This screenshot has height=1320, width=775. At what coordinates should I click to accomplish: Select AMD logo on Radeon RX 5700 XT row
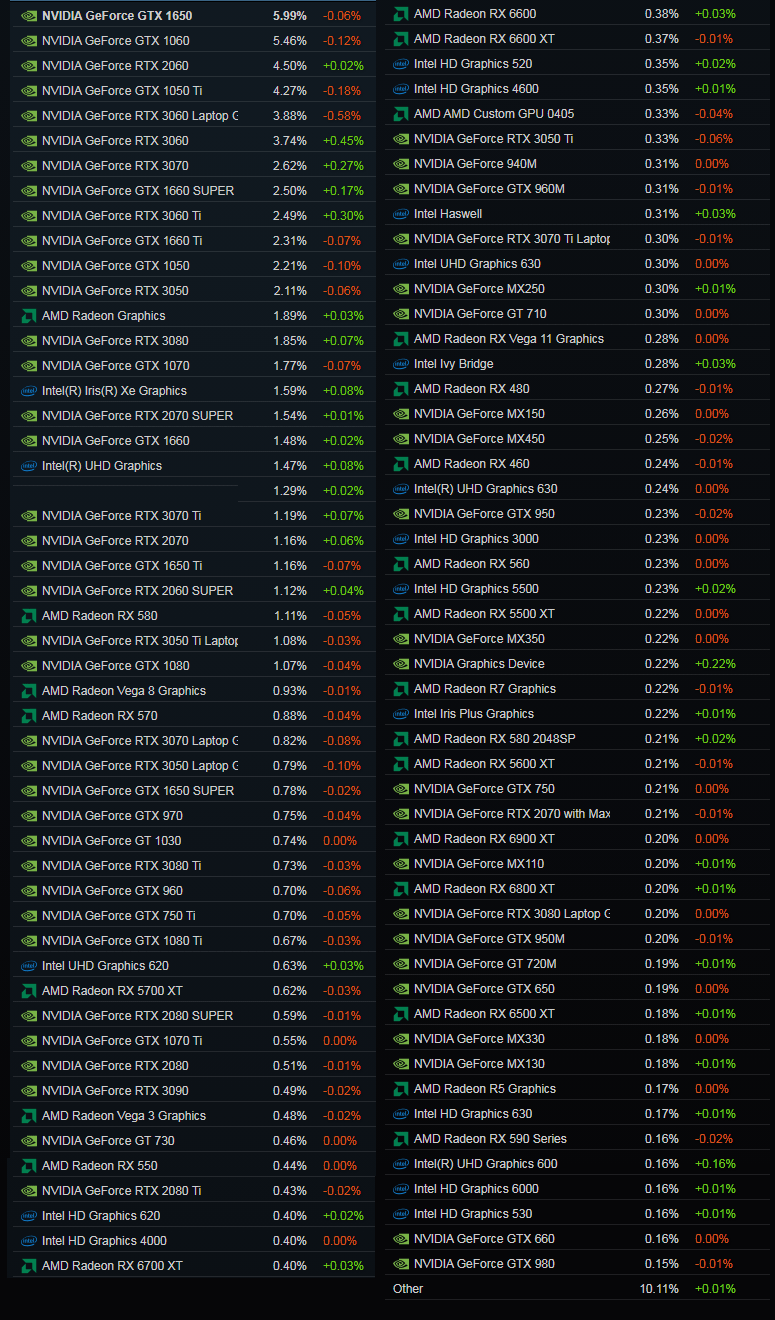pyautogui.click(x=29, y=991)
